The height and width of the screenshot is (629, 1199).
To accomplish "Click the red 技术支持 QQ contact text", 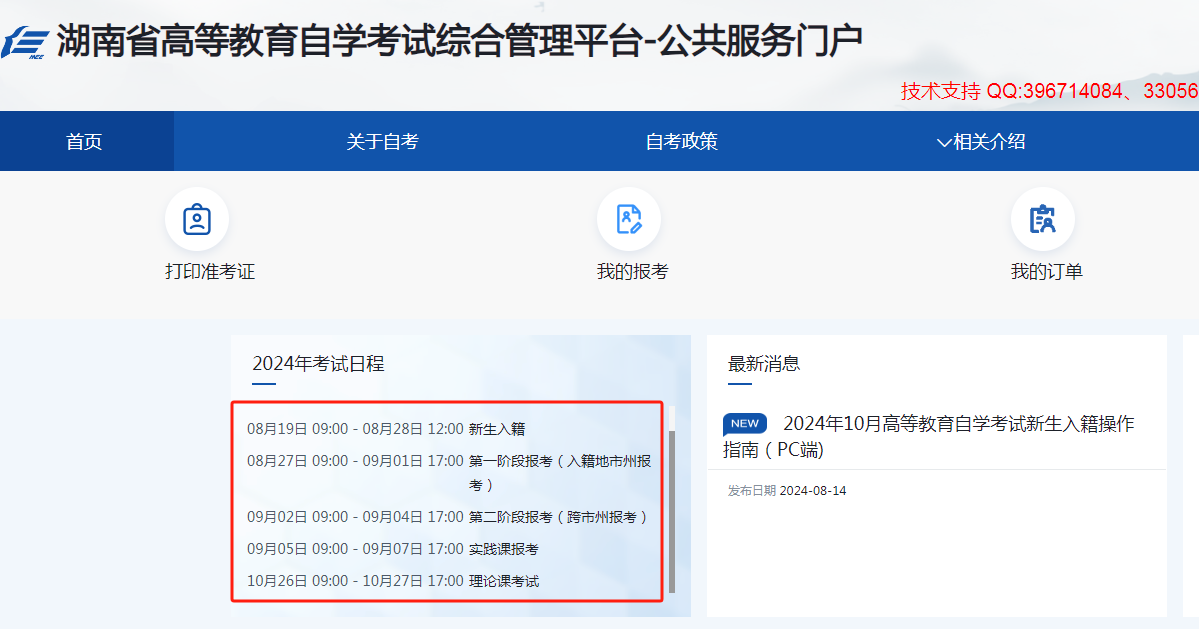I will [1048, 91].
